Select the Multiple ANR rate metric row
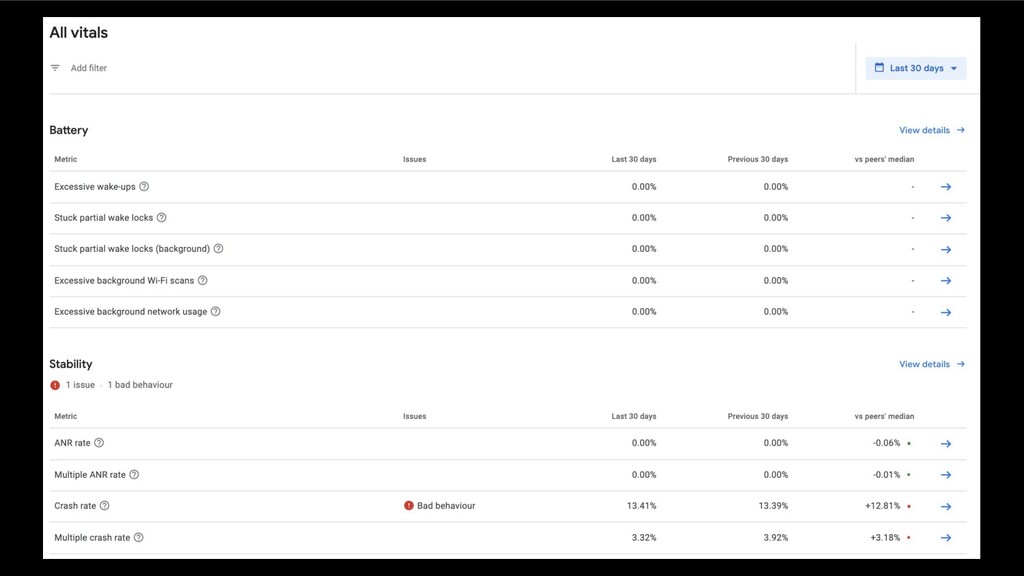The width and height of the screenshot is (1024, 576). [508, 475]
